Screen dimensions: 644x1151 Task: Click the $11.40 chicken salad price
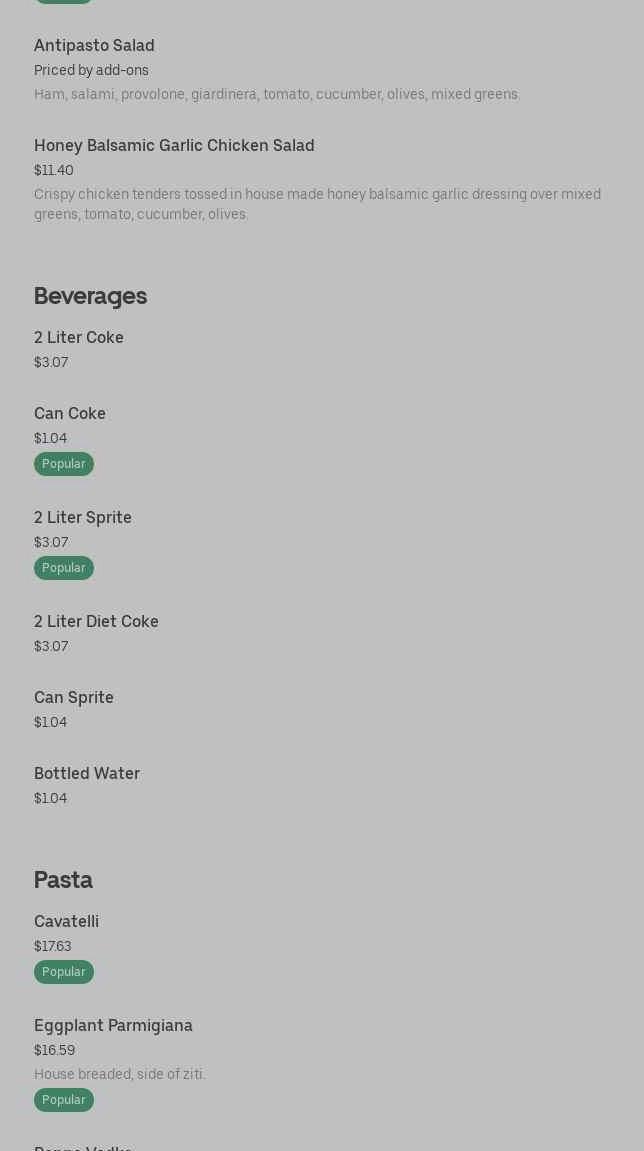tap(54, 171)
